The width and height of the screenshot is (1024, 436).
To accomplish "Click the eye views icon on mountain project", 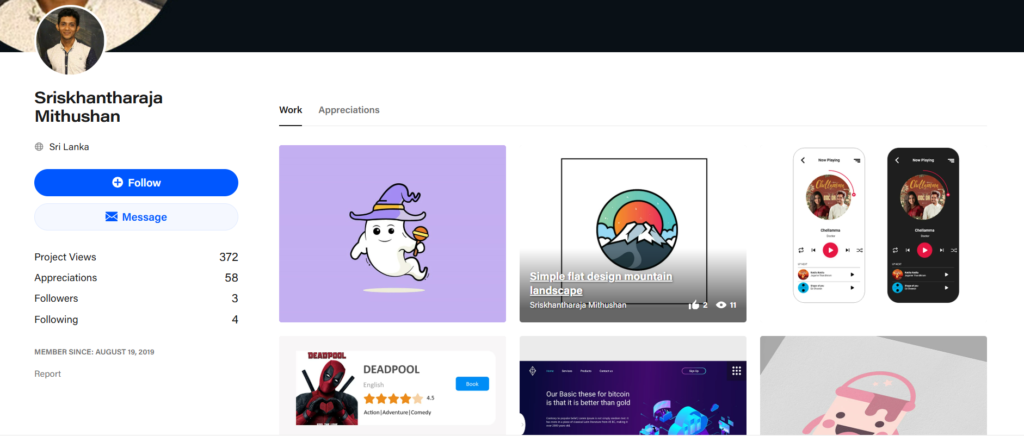I will (721, 305).
